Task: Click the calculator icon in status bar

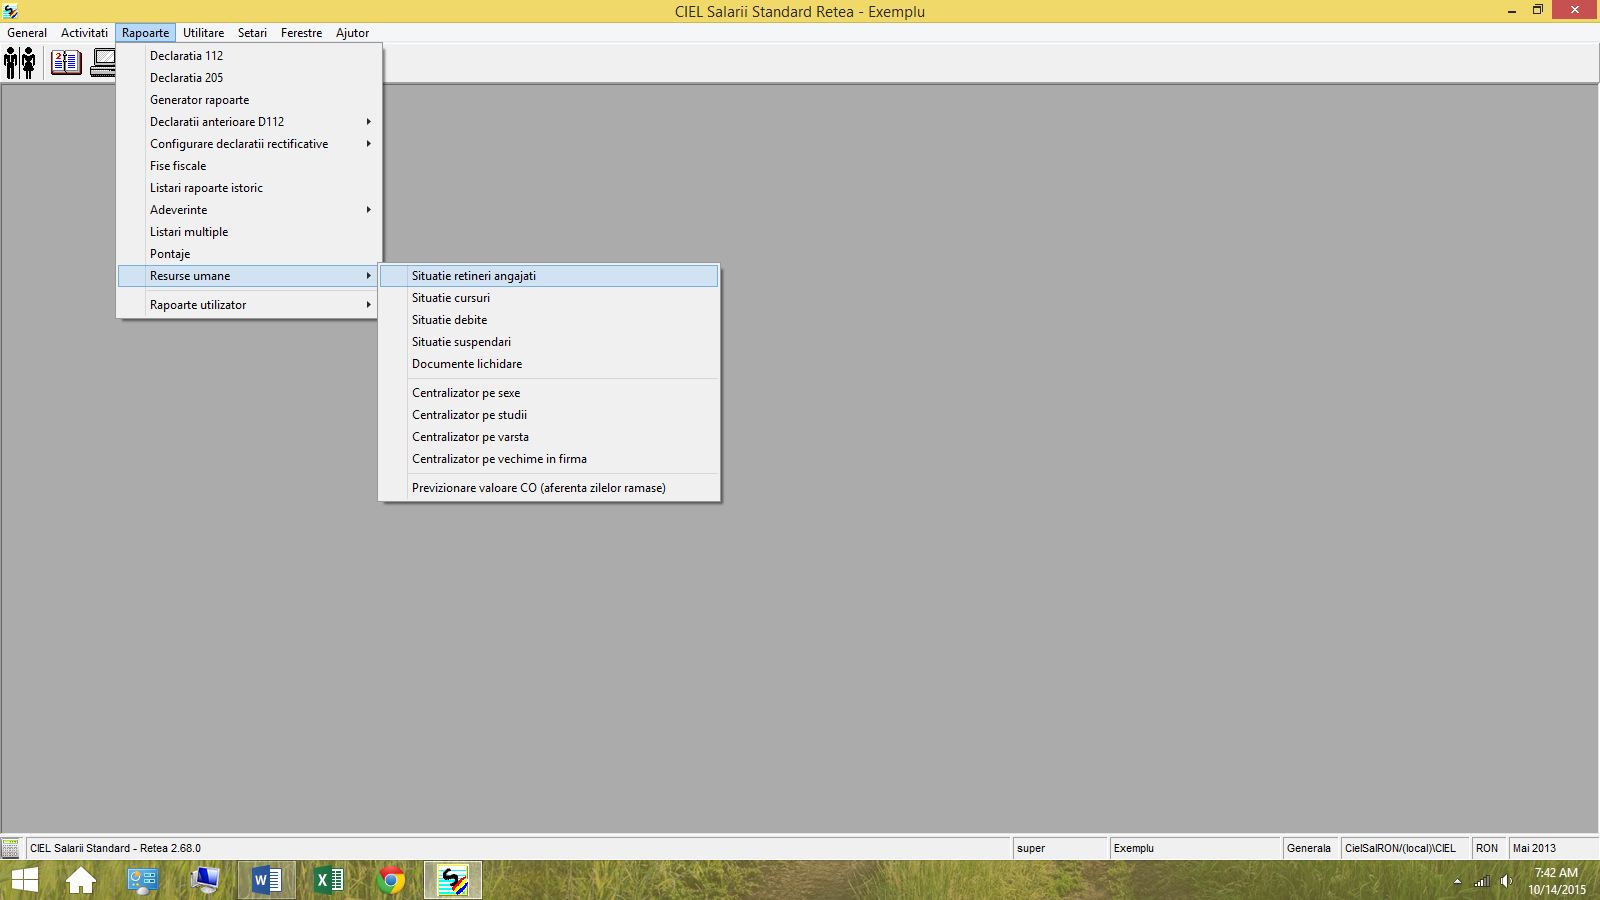Action: pyautogui.click(x=10, y=848)
